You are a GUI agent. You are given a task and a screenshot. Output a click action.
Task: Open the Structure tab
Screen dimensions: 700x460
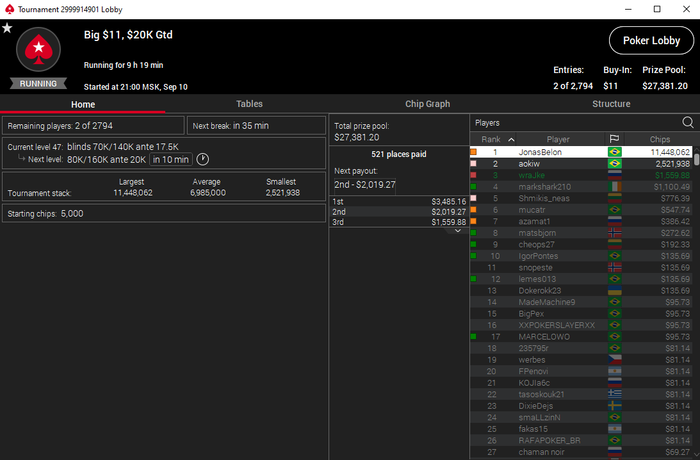[611, 104]
